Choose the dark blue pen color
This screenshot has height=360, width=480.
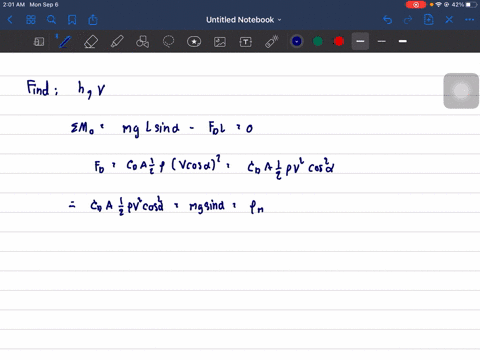tap(297, 41)
